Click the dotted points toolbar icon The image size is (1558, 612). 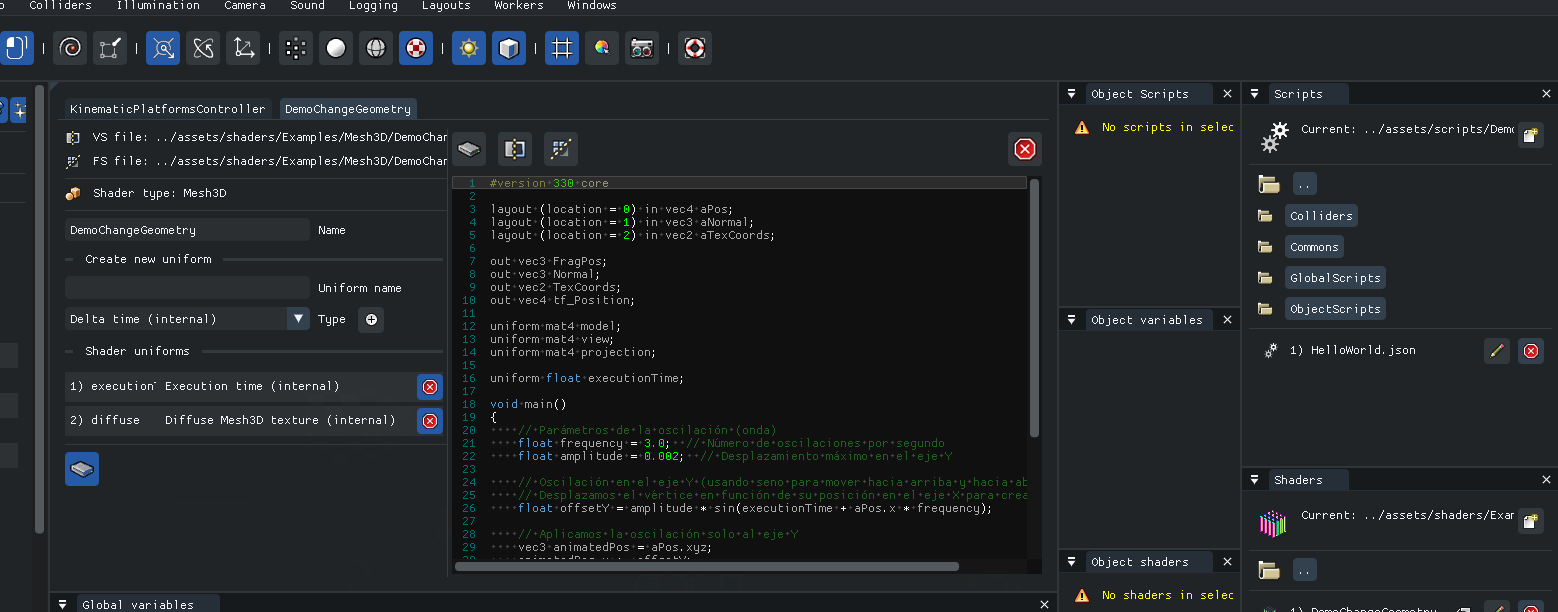point(295,48)
